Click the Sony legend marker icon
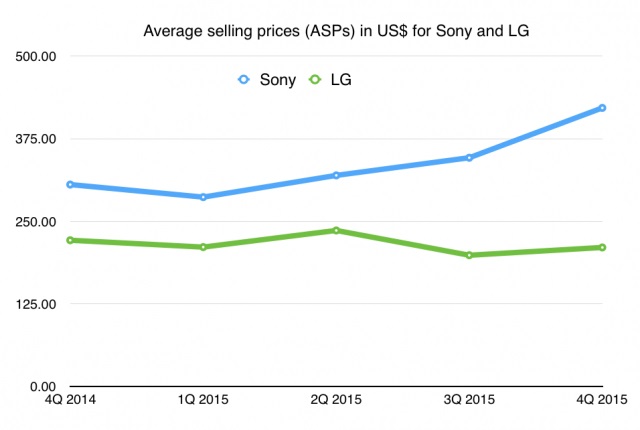Image resolution: width=640 pixels, height=430 pixels. 244,79
